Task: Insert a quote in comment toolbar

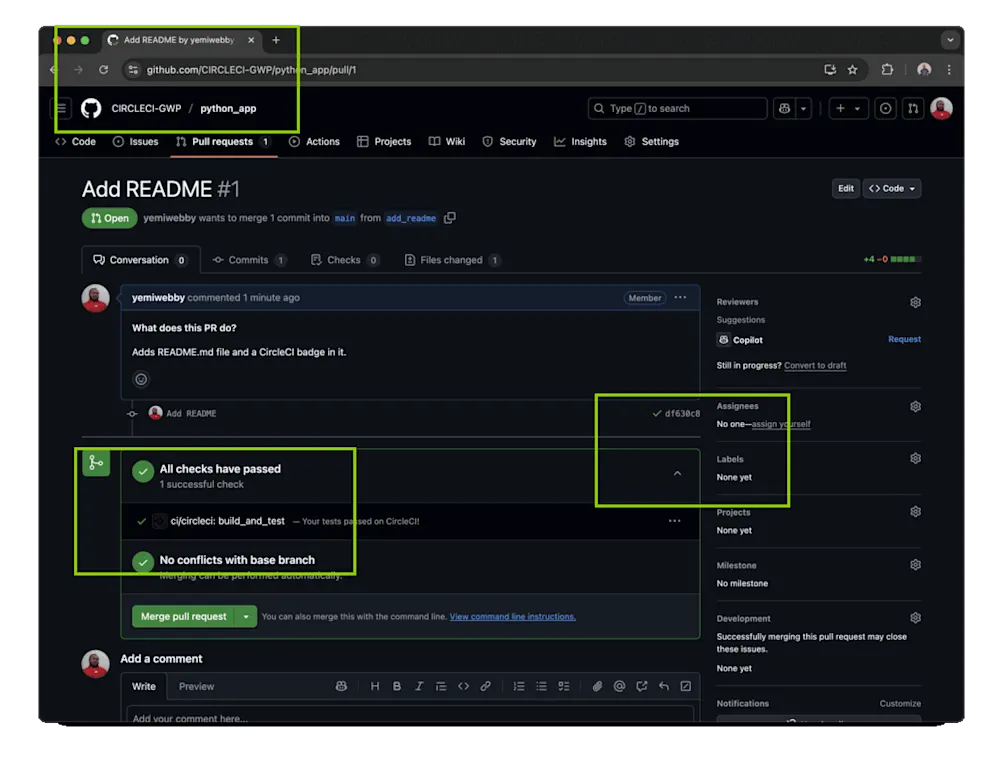Action: coord(441,686)
